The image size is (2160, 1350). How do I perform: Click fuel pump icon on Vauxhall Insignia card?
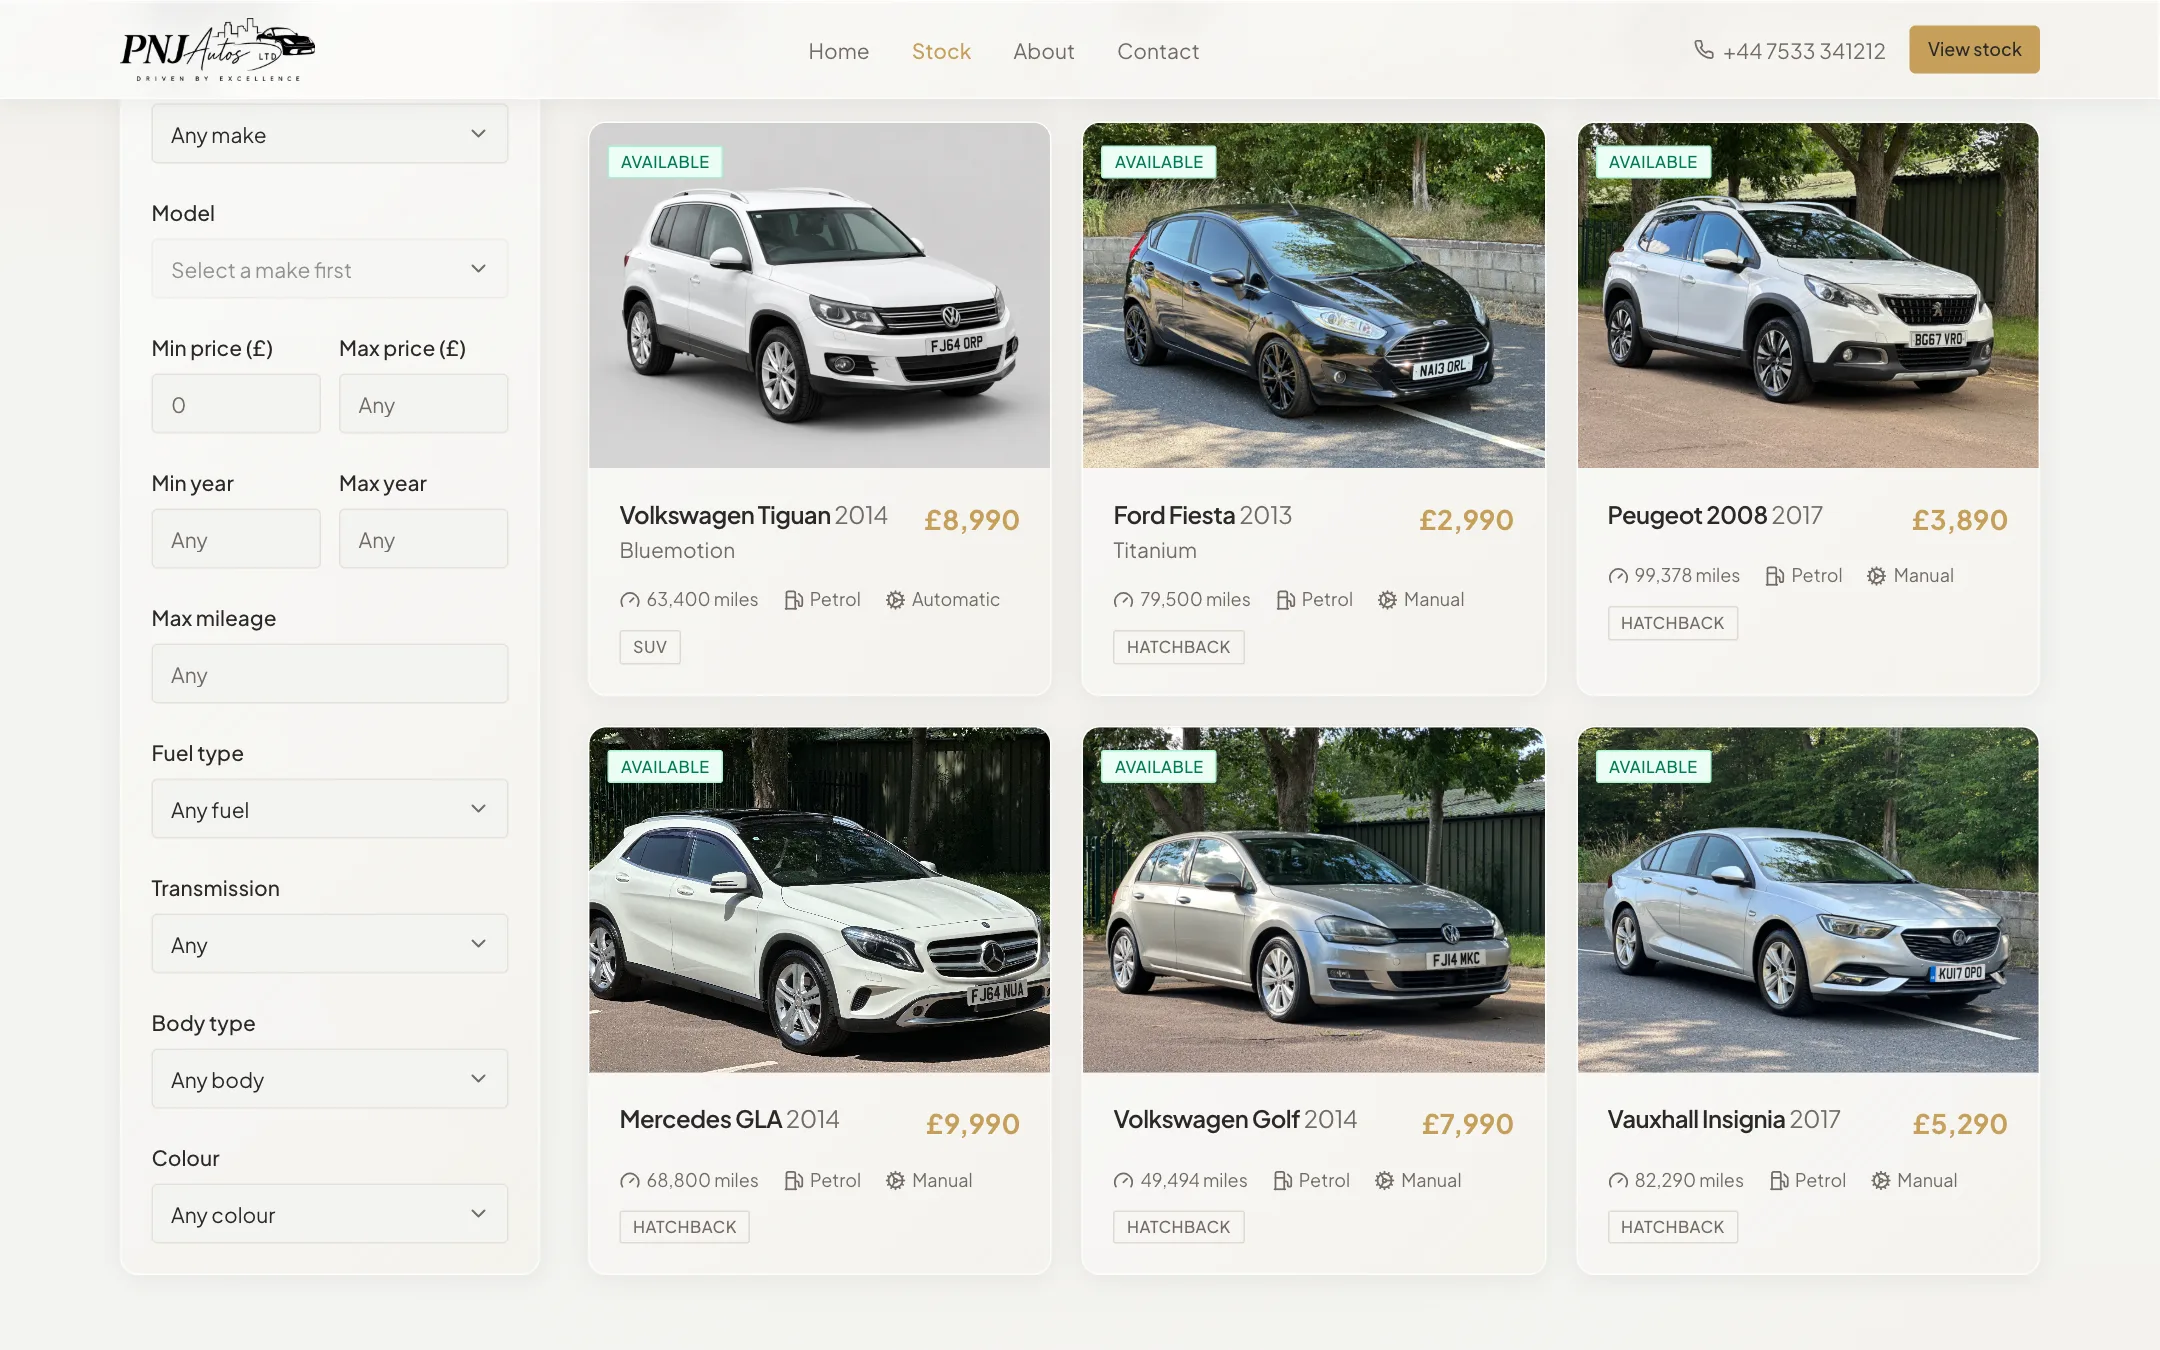tap(1778, 1181)
